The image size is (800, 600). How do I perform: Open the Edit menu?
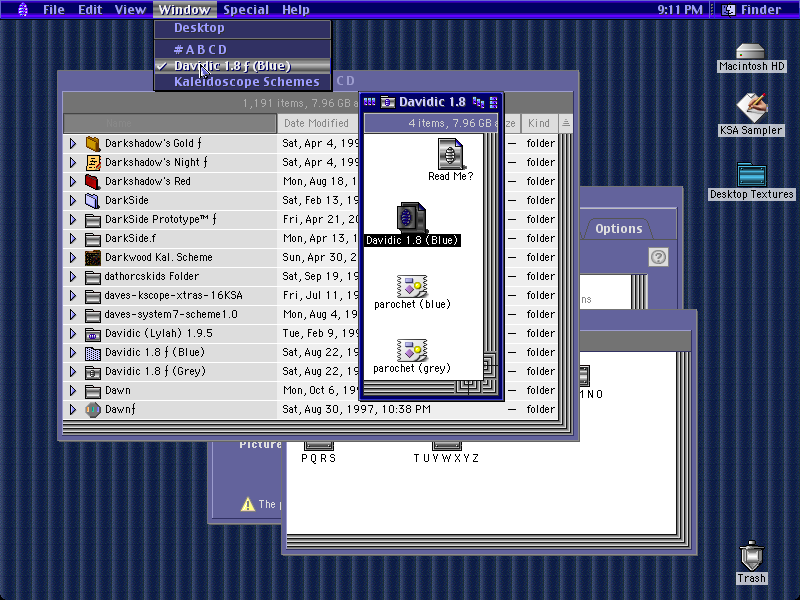click(90, 10)
